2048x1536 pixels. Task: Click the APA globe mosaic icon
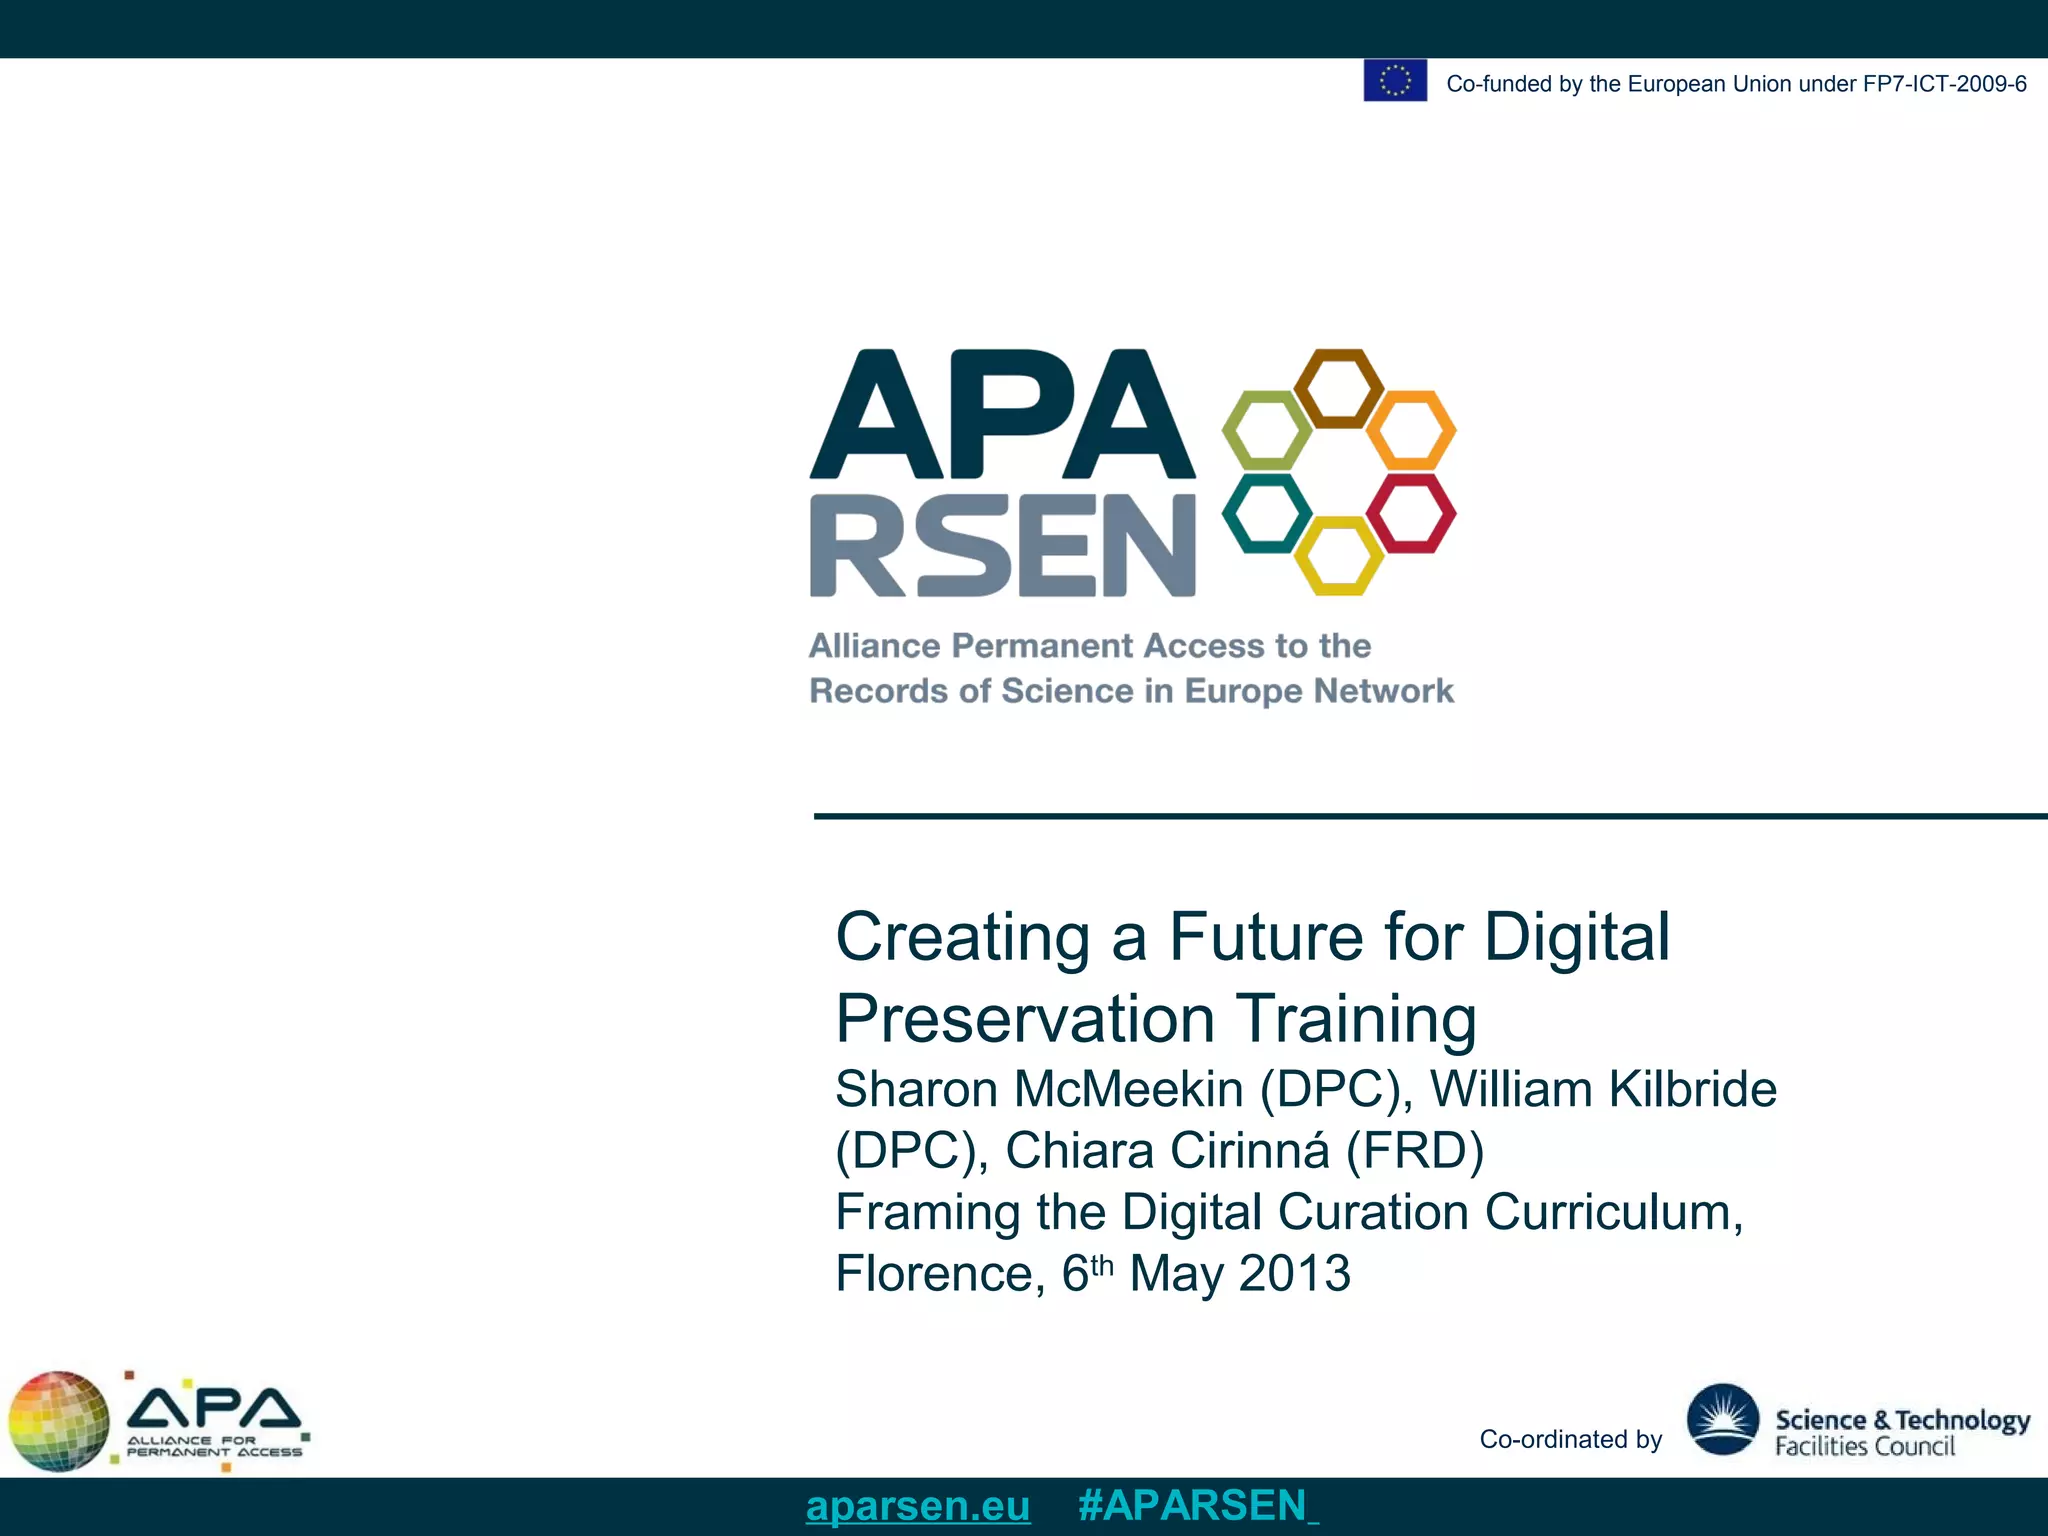click(x=59, y=1421)
